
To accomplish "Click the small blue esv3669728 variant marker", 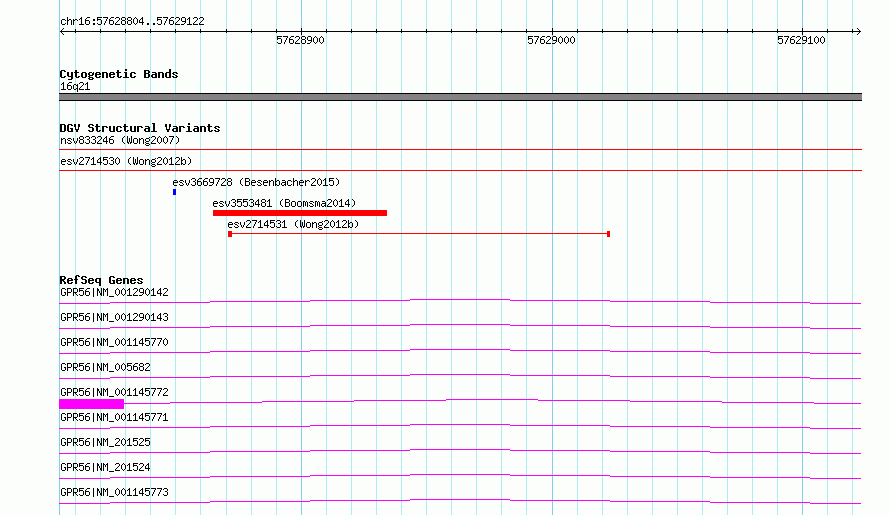I will 174,192.
